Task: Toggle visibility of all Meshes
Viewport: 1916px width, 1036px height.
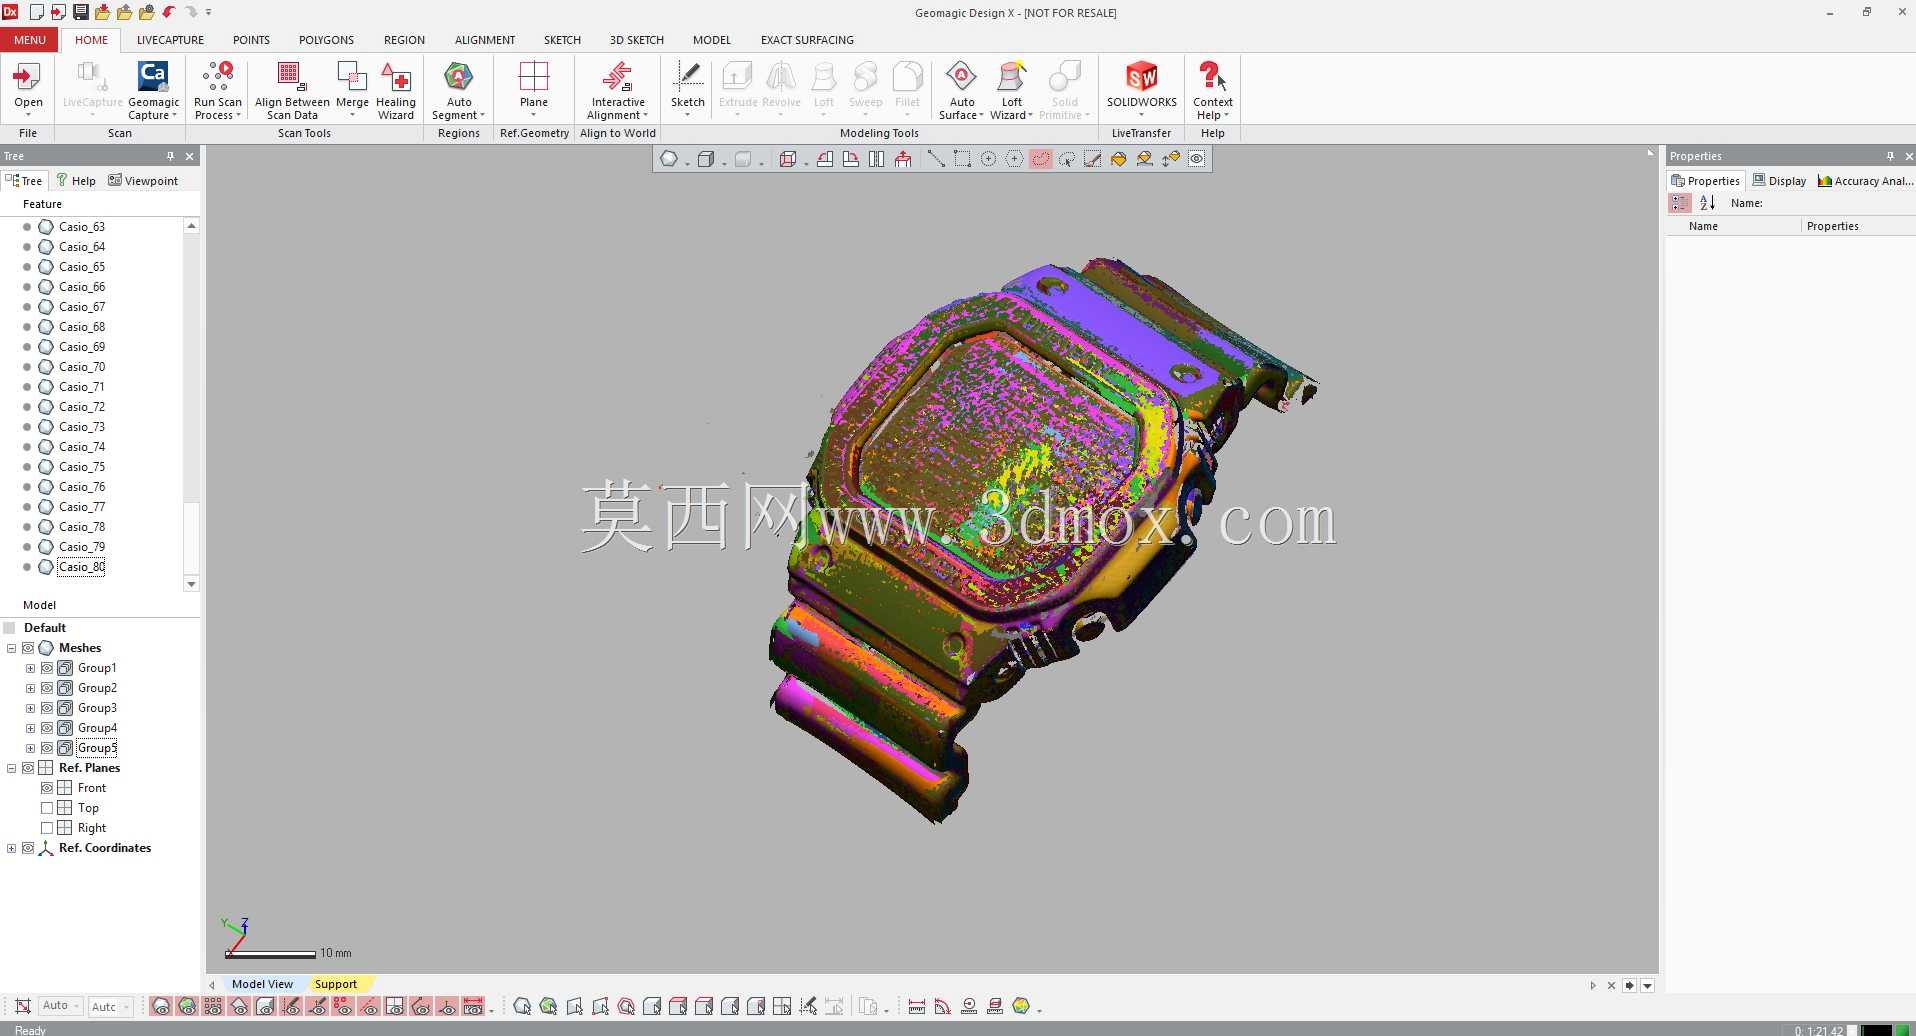Action: coord(28,648)
